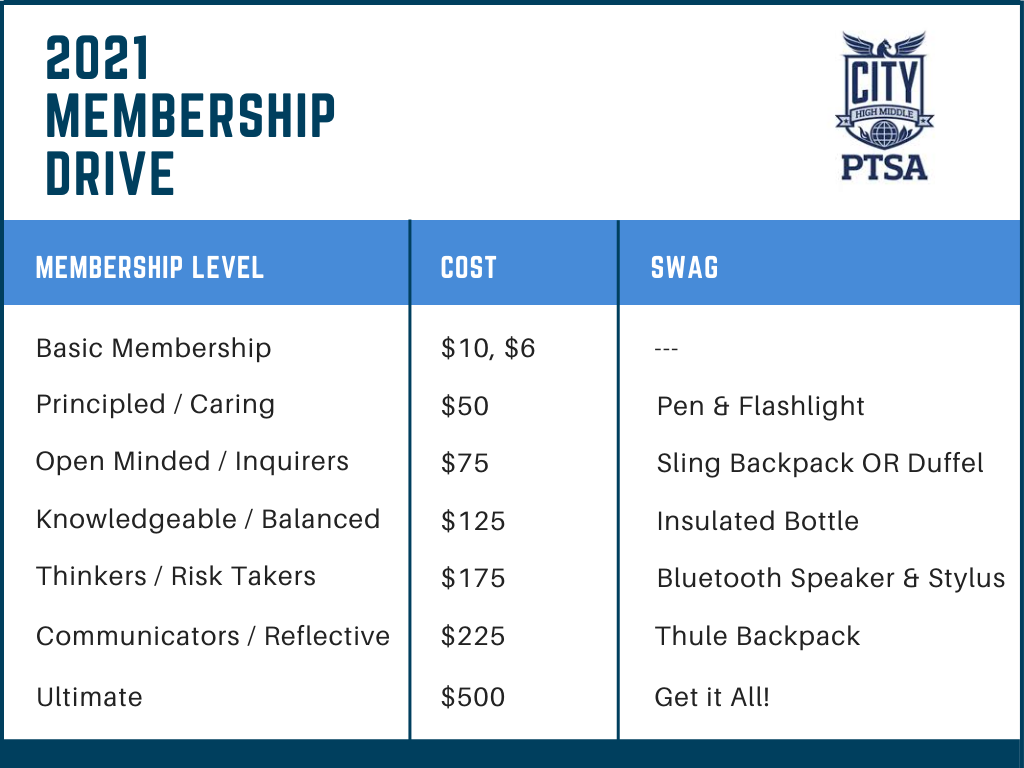Click the 2021 Membership Drive title
The height and width of the screenshot is (768, 1024).
point(190,116)
